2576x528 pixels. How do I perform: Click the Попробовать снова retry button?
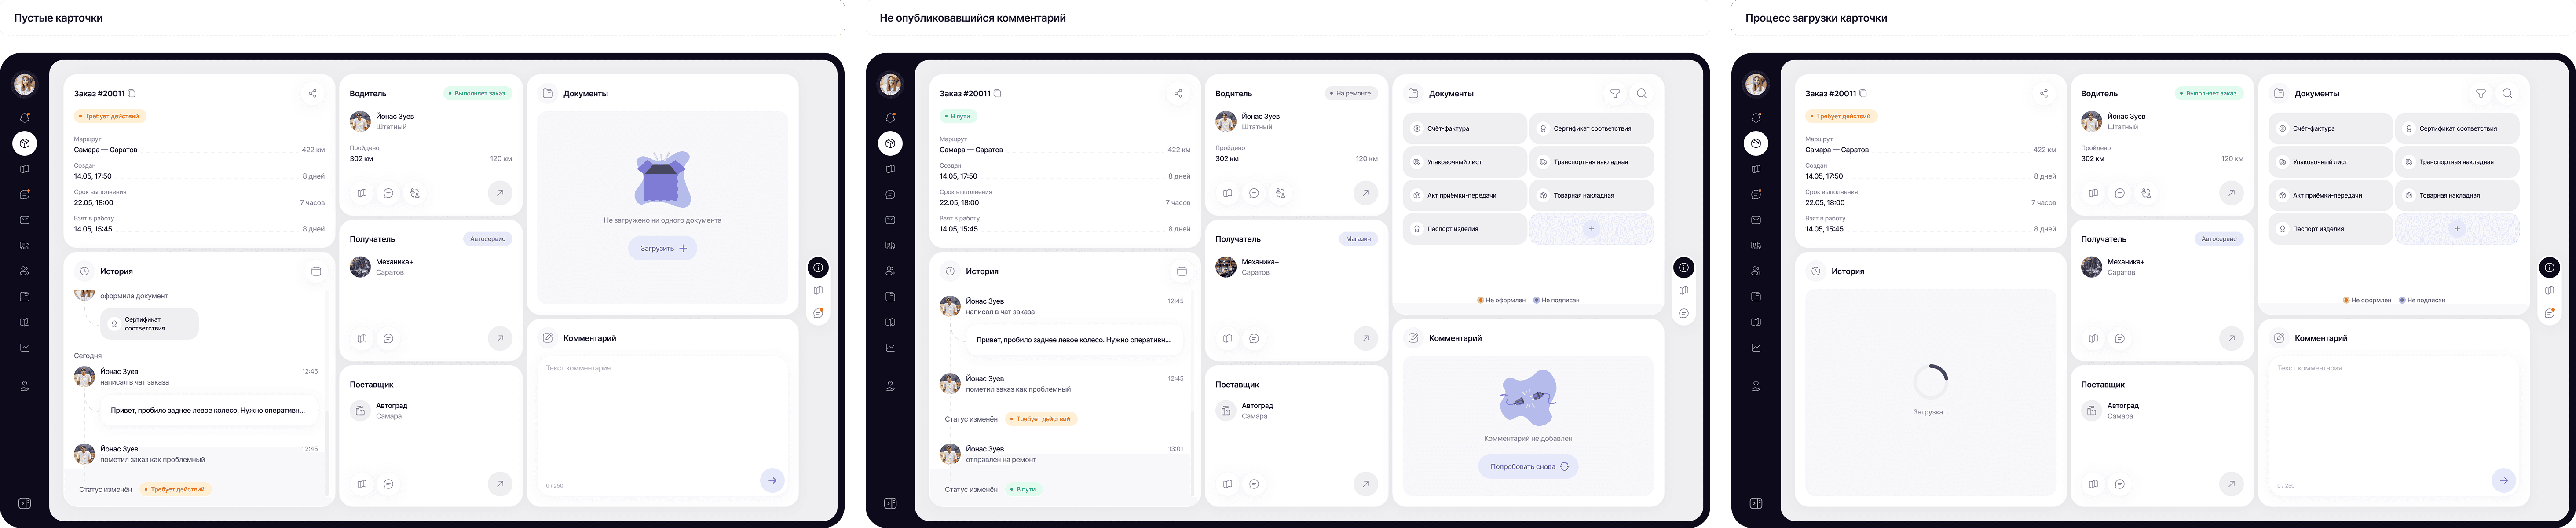click(x=1528, y=466)
